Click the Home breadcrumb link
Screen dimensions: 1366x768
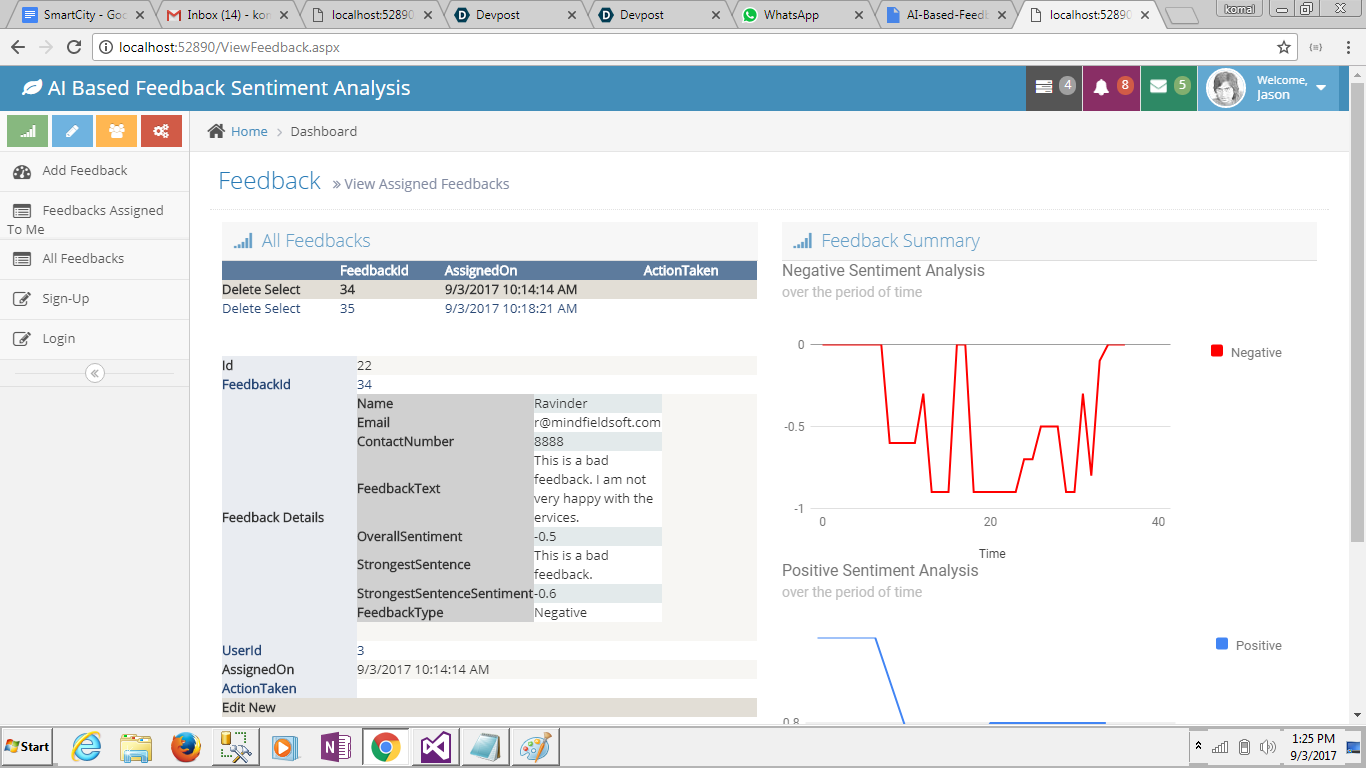point(249,131)
